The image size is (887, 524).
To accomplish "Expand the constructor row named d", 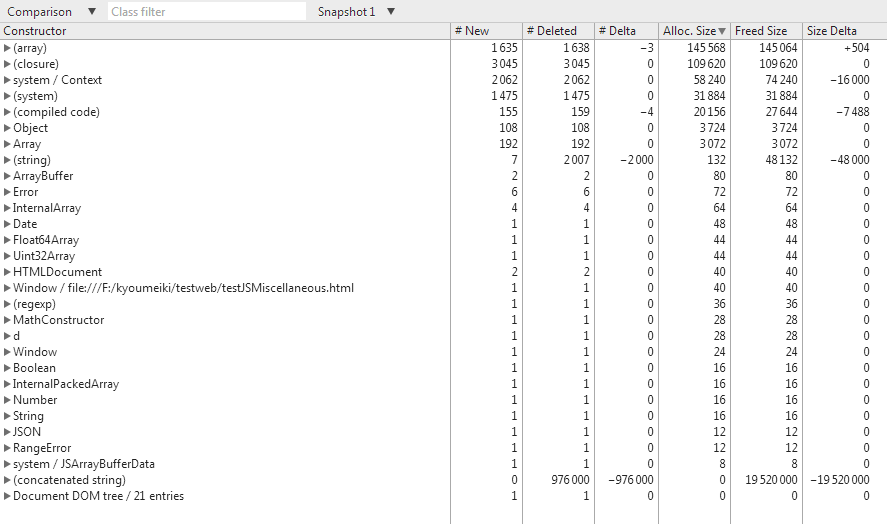I will click(7, 336).
